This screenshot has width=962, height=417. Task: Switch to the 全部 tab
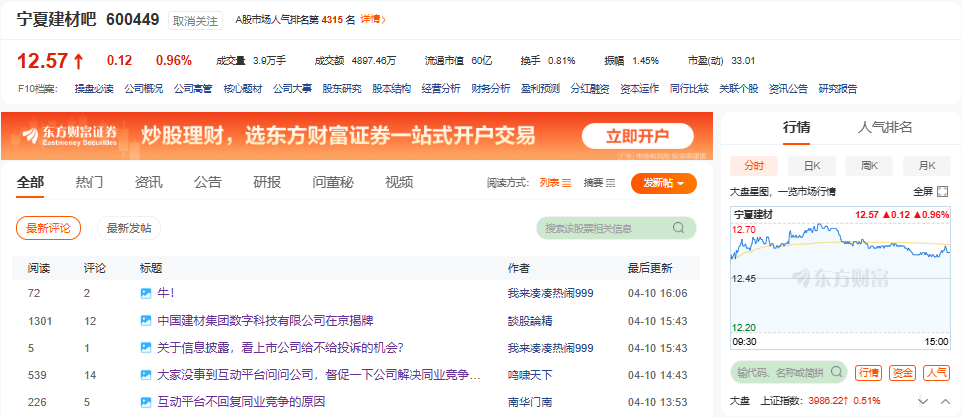tap(30, 182)
